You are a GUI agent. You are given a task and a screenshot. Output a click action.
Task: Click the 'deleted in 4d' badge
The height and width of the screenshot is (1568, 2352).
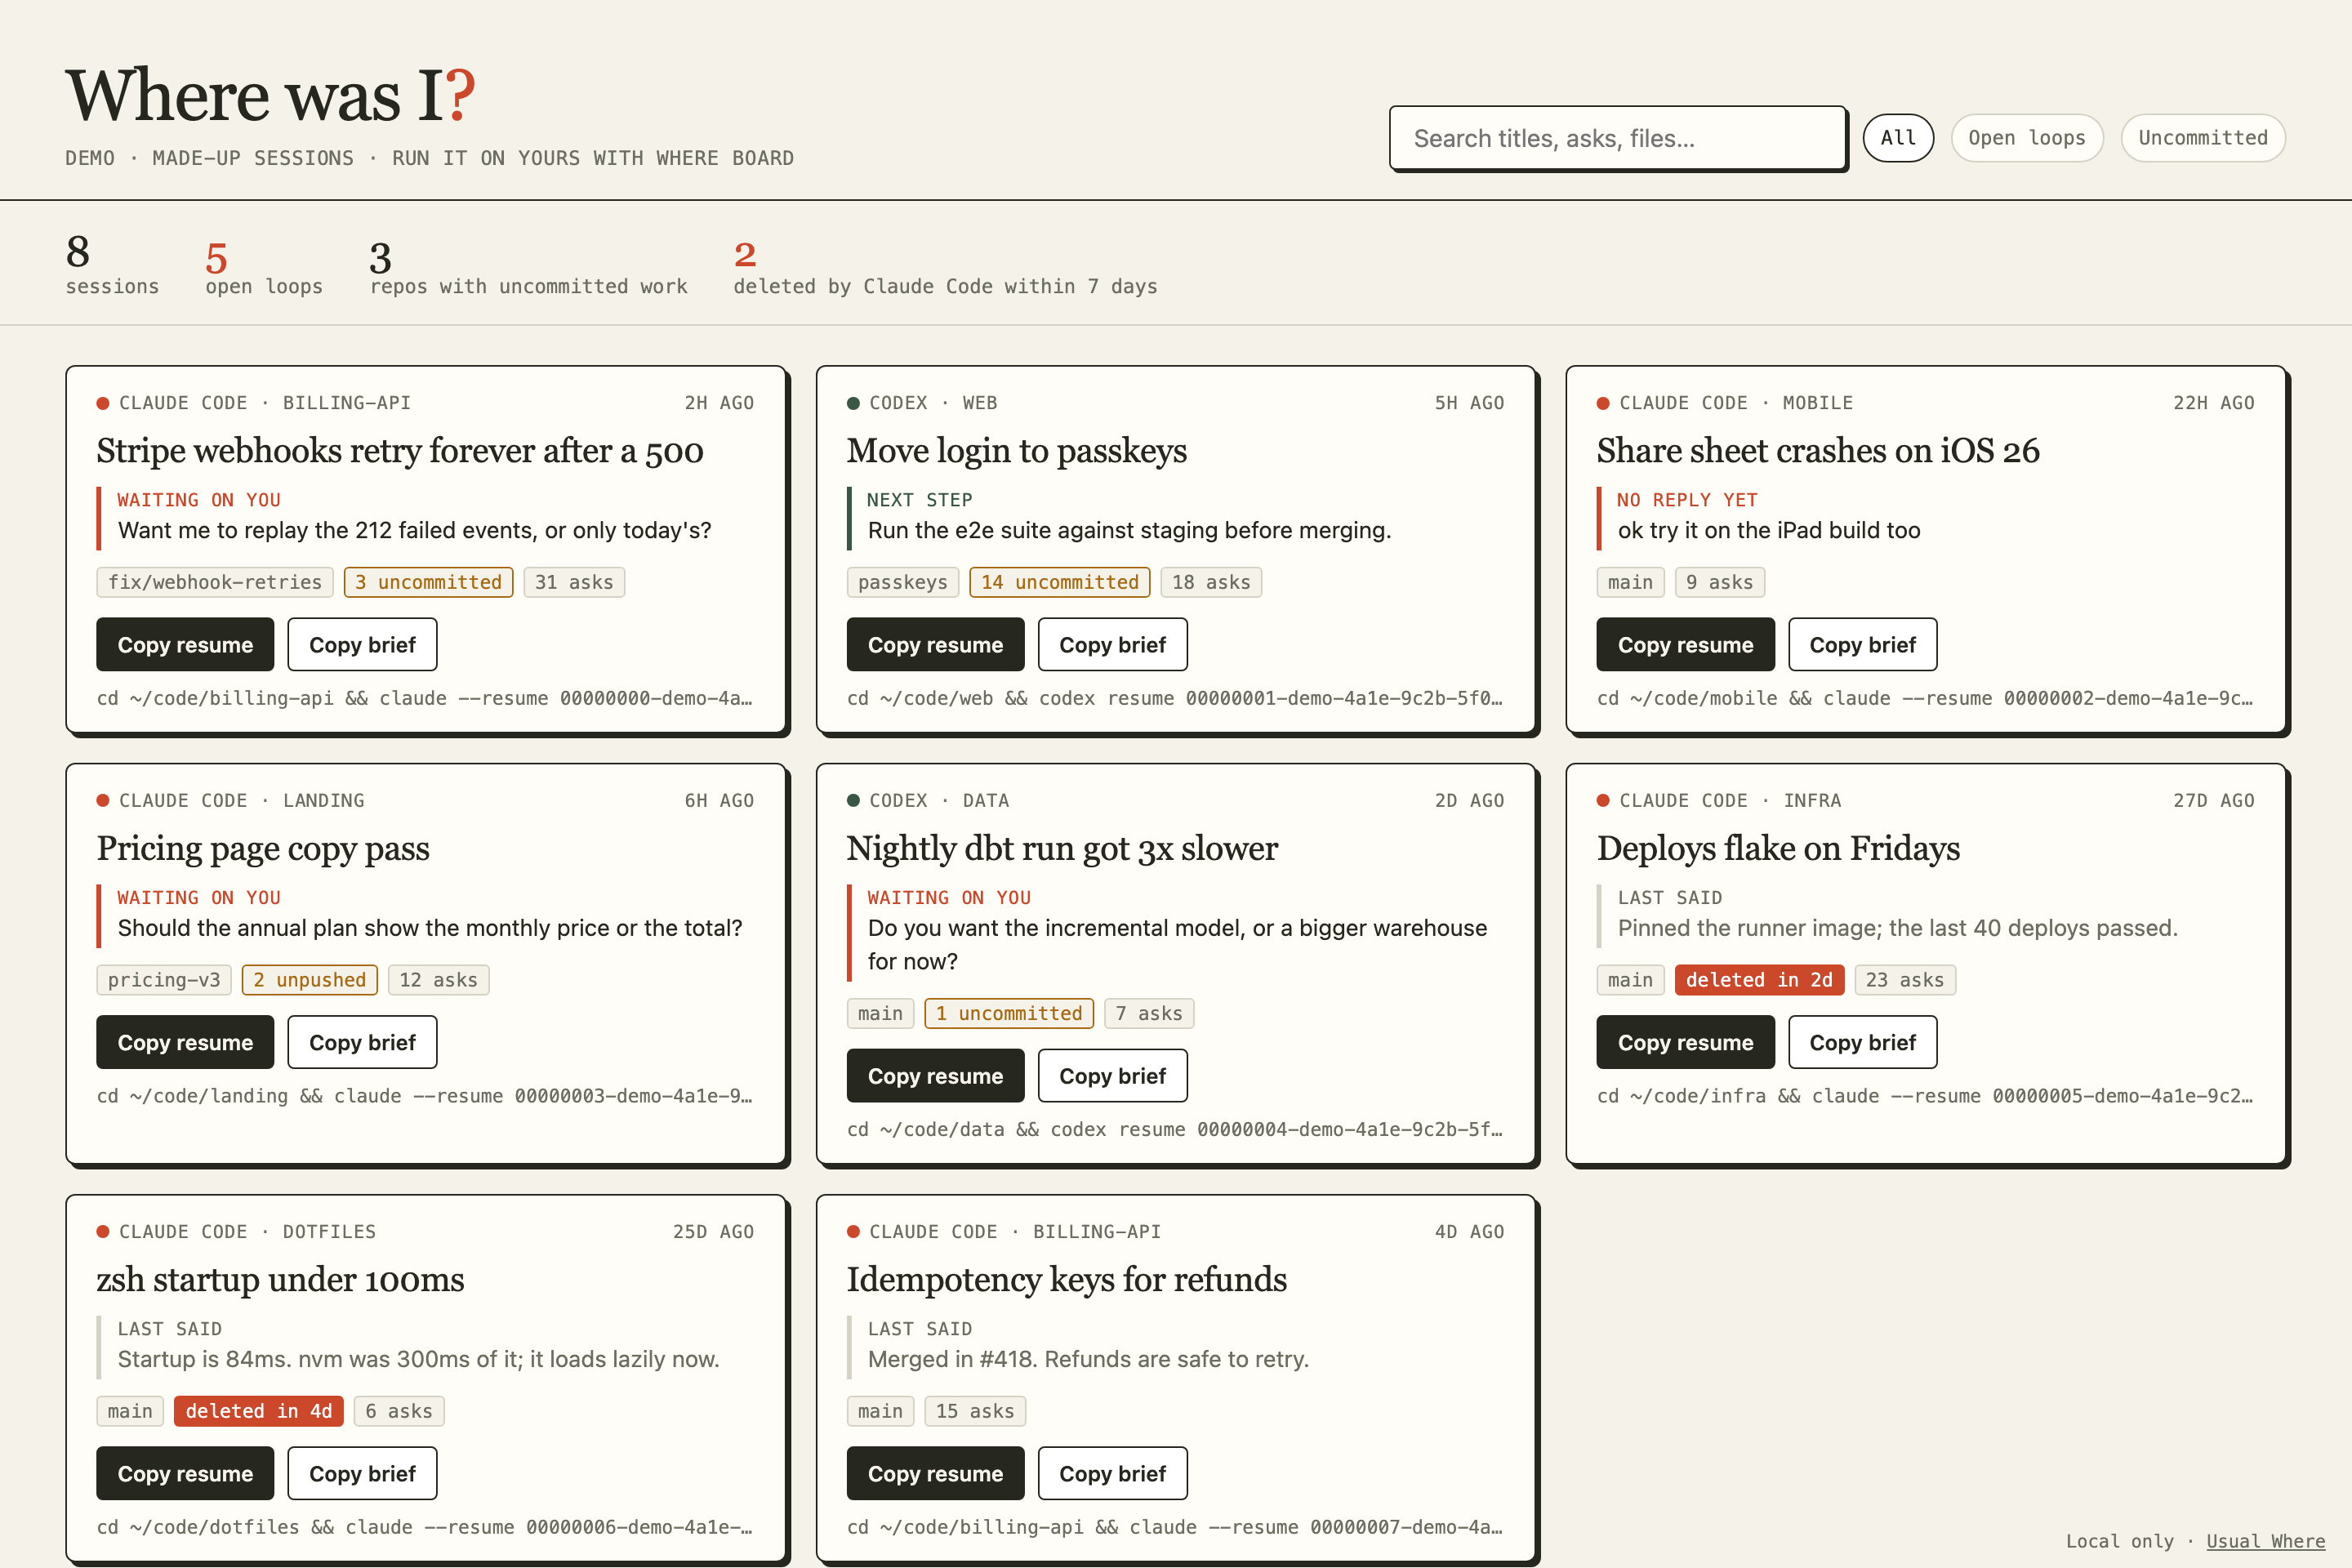click(x=258, y=1411)
